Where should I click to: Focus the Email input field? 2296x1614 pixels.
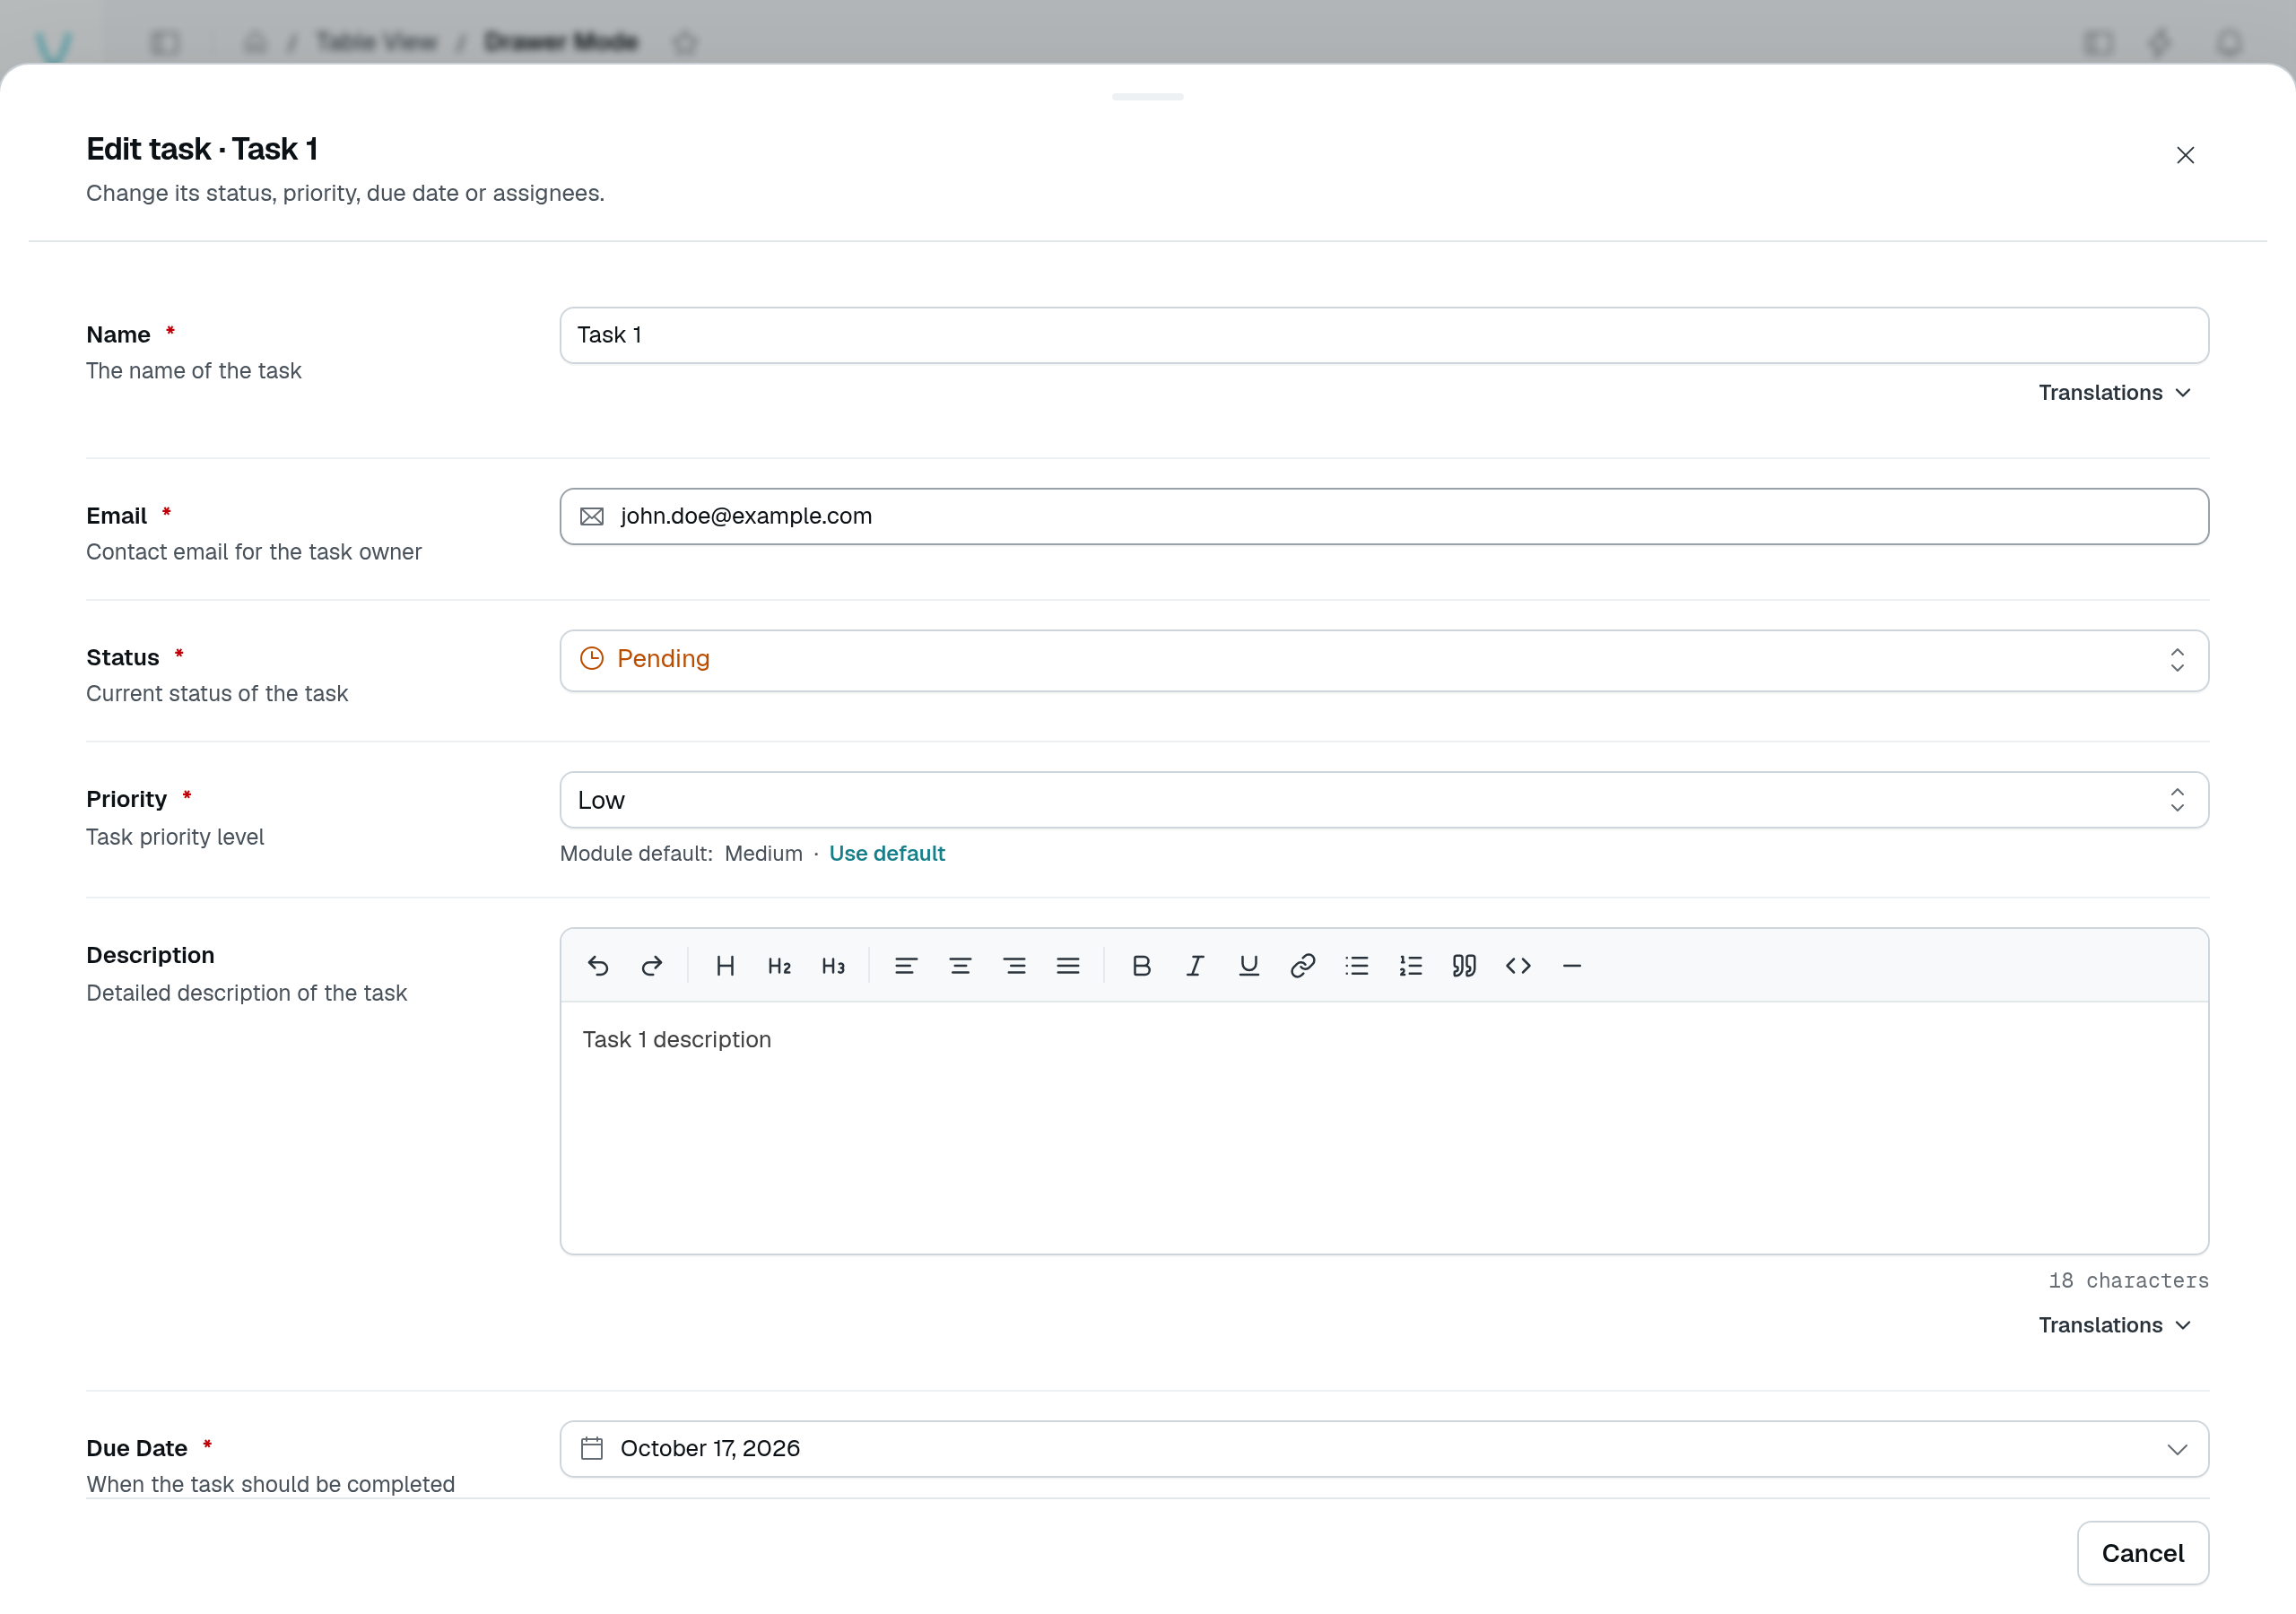(x=1384, y=516)
